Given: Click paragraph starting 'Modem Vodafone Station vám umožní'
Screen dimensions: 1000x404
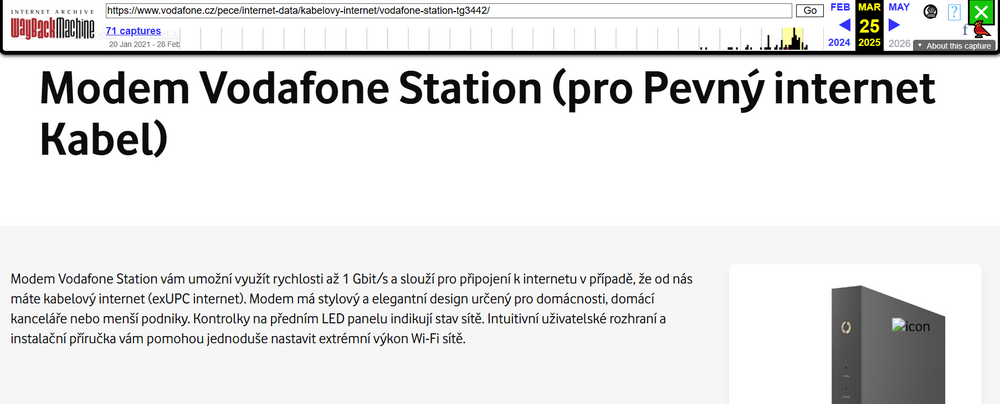Looking at the screenshot, I should click(352, 309).
